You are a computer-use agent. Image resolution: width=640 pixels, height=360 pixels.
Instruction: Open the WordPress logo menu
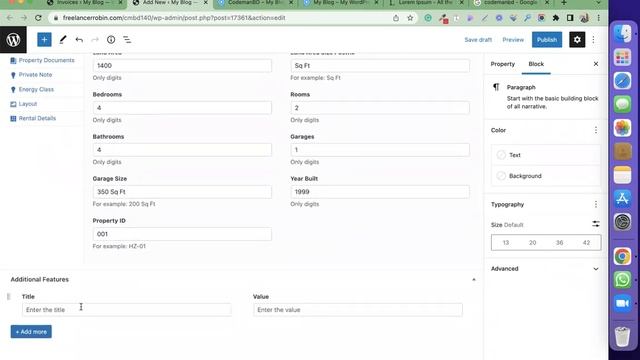tap(13, 40)
